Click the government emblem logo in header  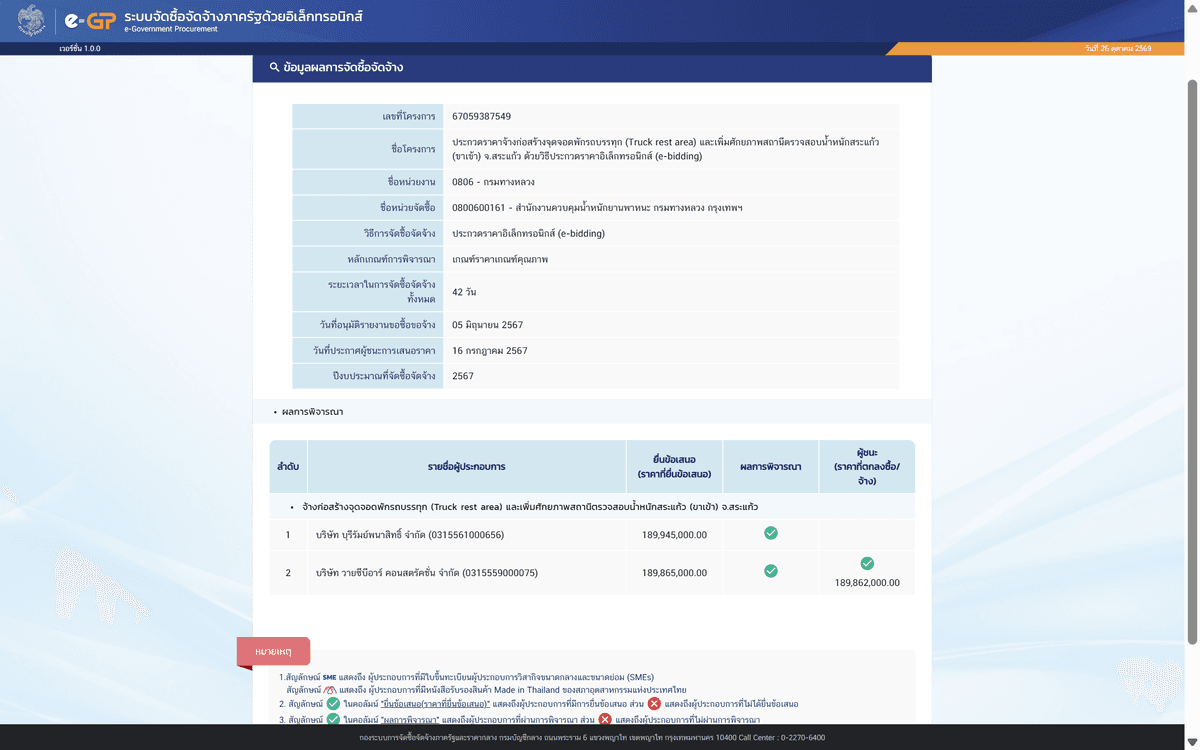click(x=32, y=19)
